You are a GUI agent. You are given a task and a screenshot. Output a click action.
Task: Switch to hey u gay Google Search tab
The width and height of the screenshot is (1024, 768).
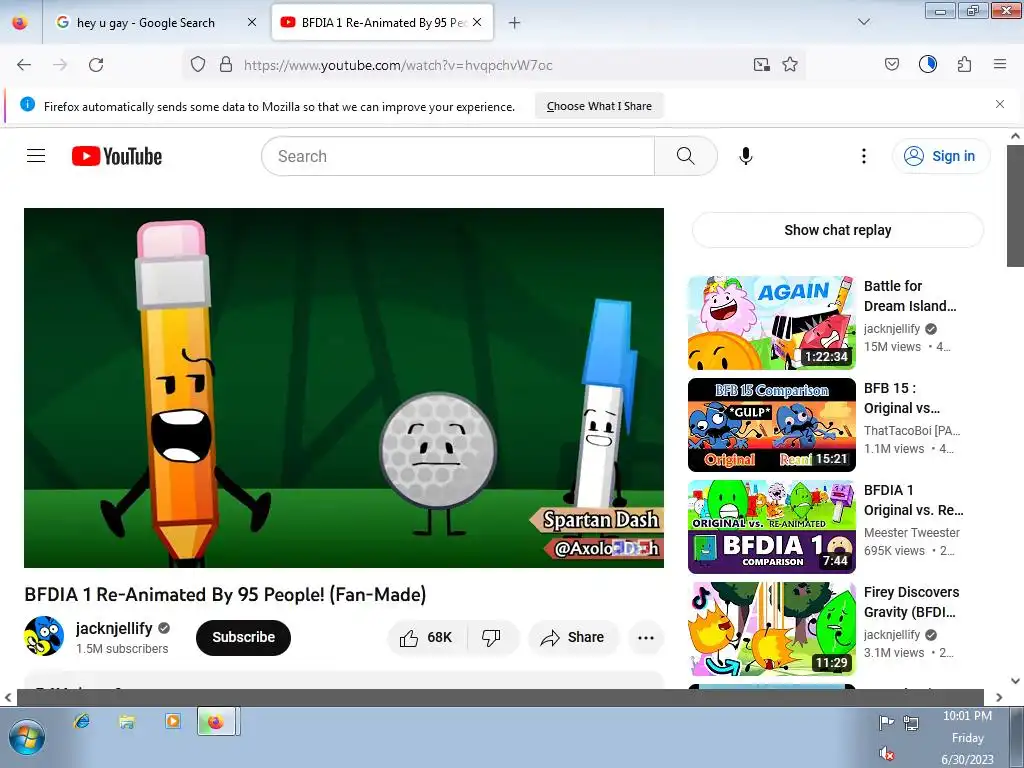pyautogui.click(x=145, y=23)
